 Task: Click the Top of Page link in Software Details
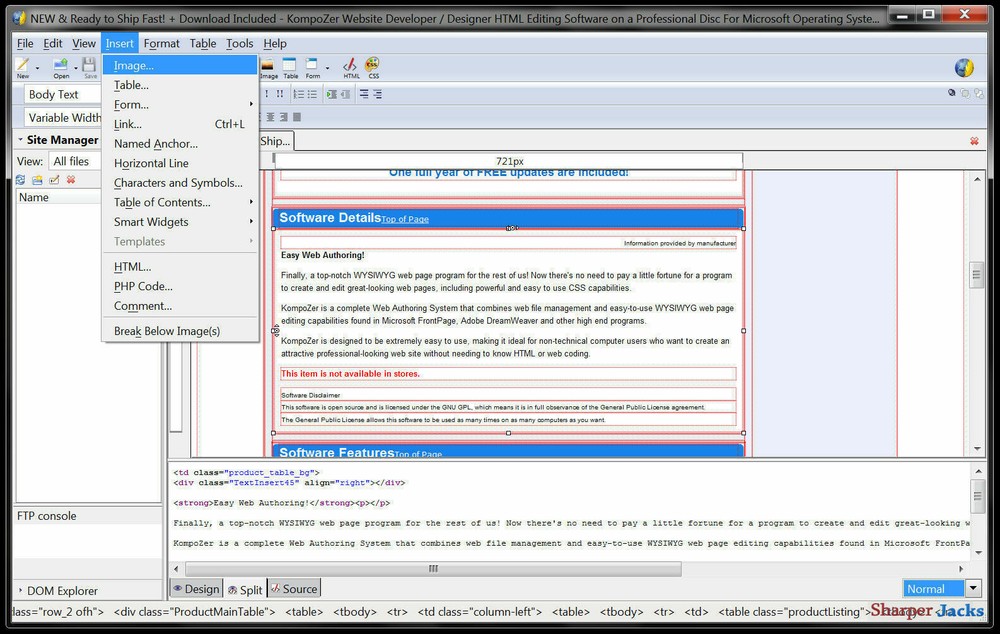[x=404, y=219]
